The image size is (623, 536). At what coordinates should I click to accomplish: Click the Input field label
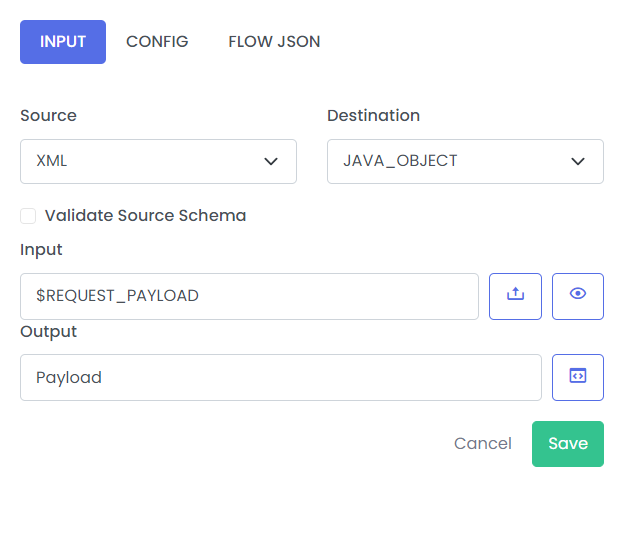(x=41, y=250)
